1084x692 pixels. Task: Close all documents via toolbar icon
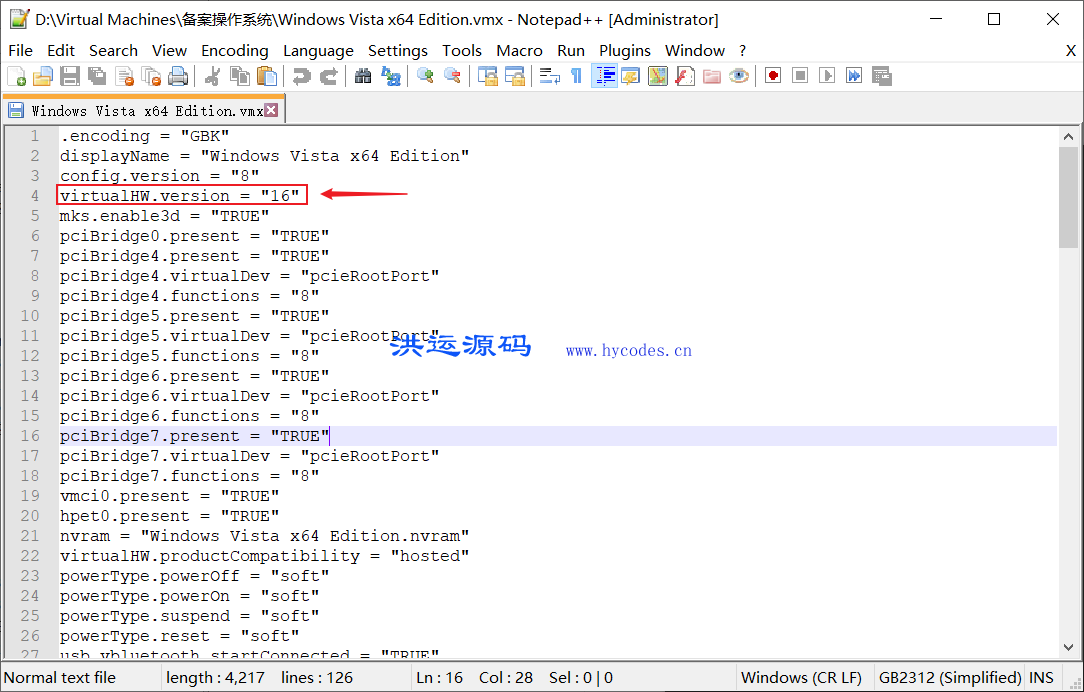(151, 76)
